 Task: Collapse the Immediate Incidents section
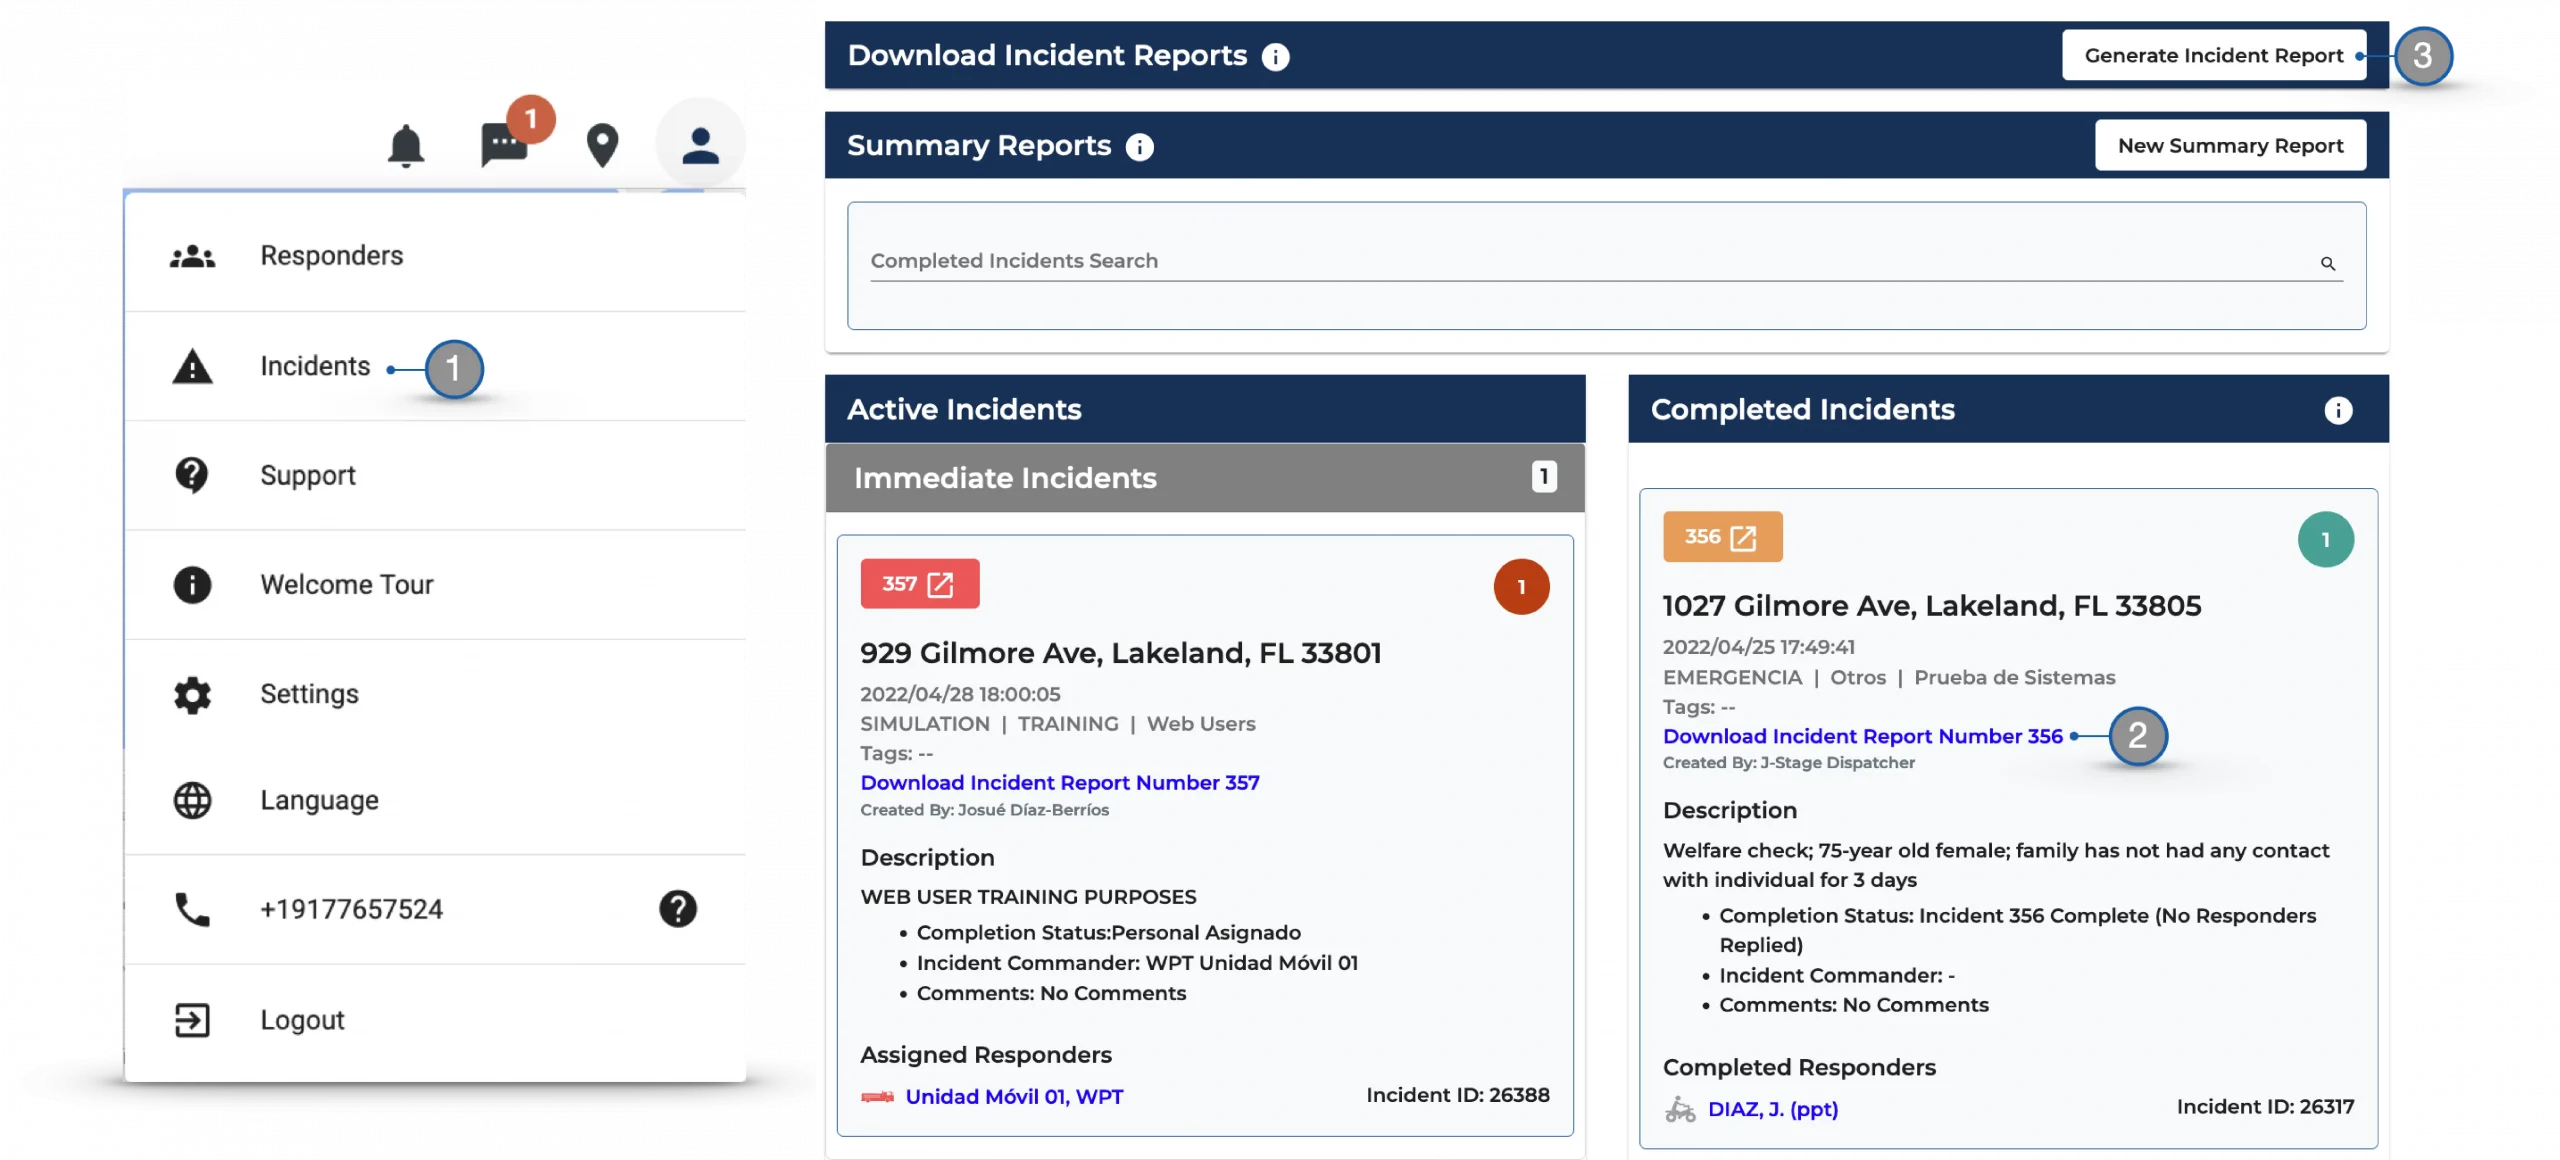[x=1204, y=478]
